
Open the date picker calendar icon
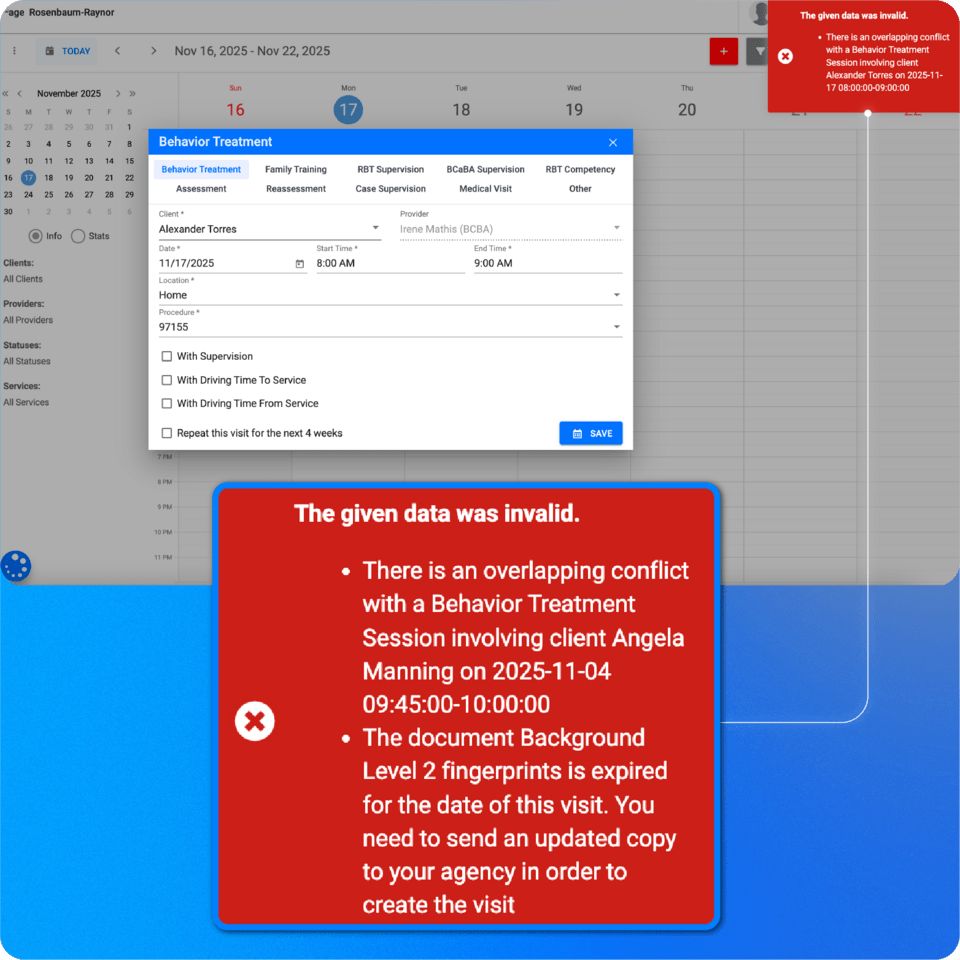click(x=299, y=264)
